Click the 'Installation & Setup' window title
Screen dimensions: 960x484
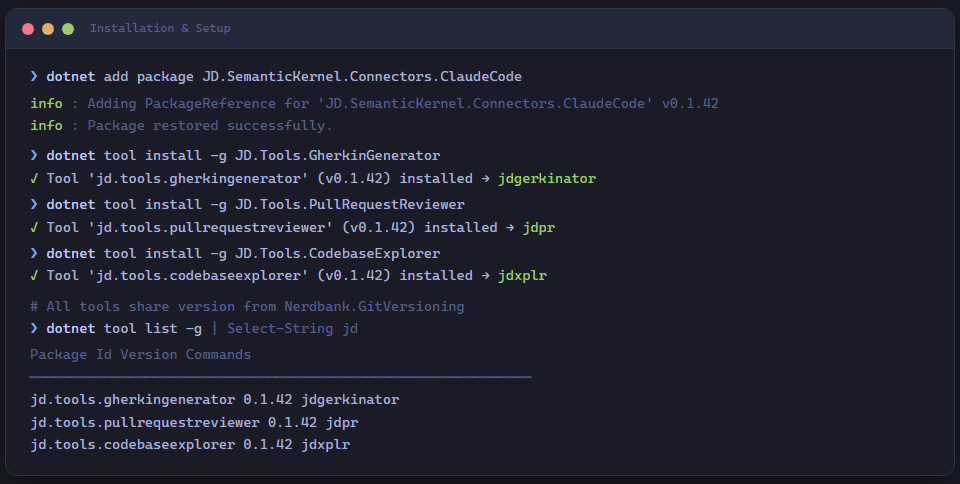pos(160,28)
